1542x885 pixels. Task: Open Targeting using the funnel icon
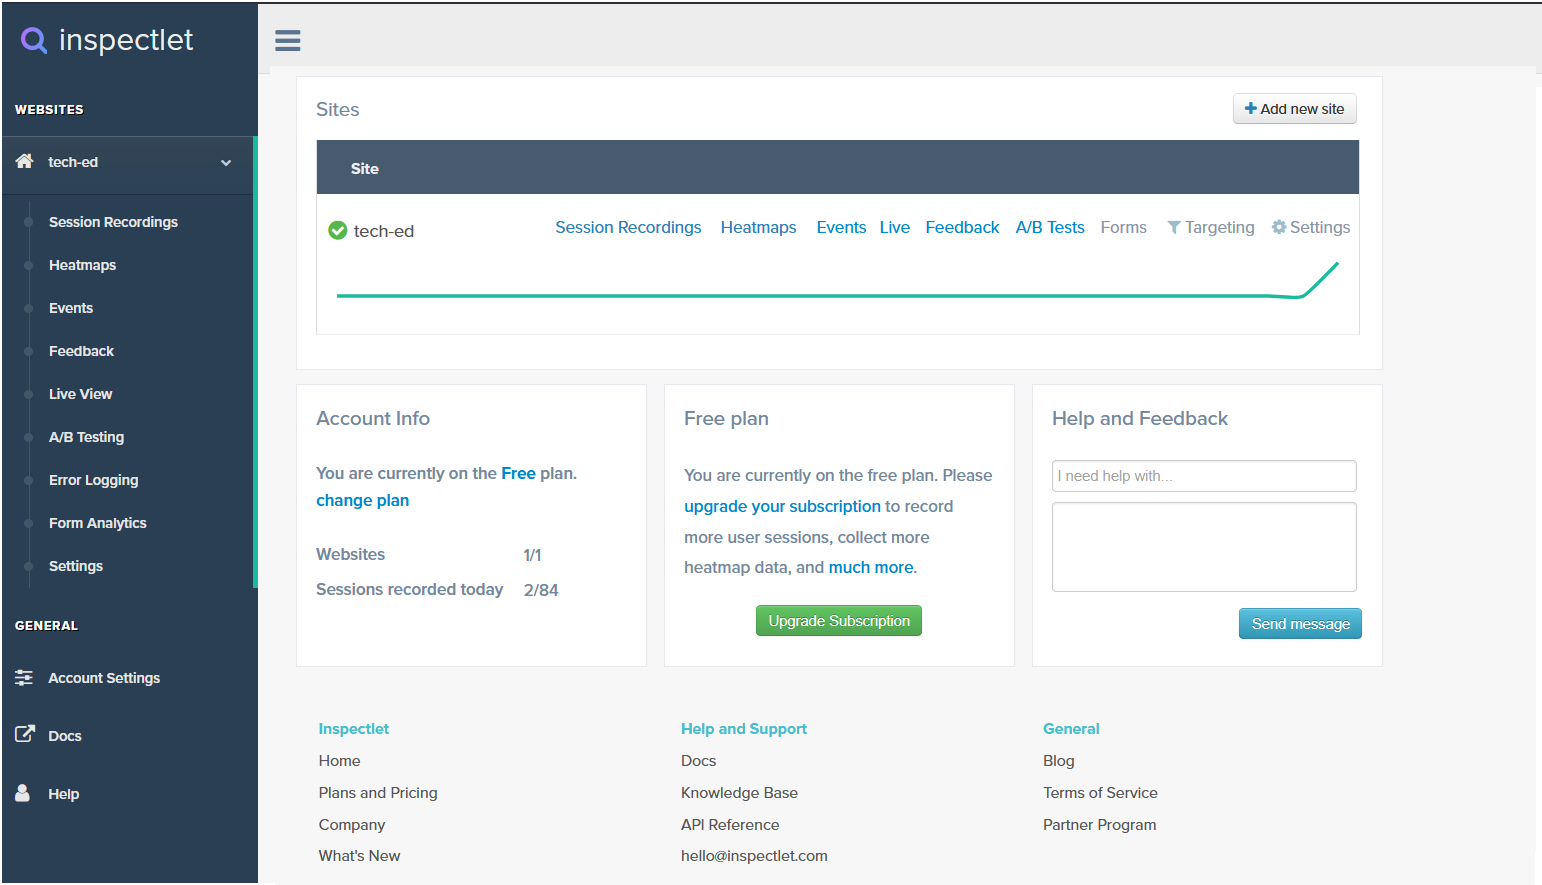point(1173,227)
